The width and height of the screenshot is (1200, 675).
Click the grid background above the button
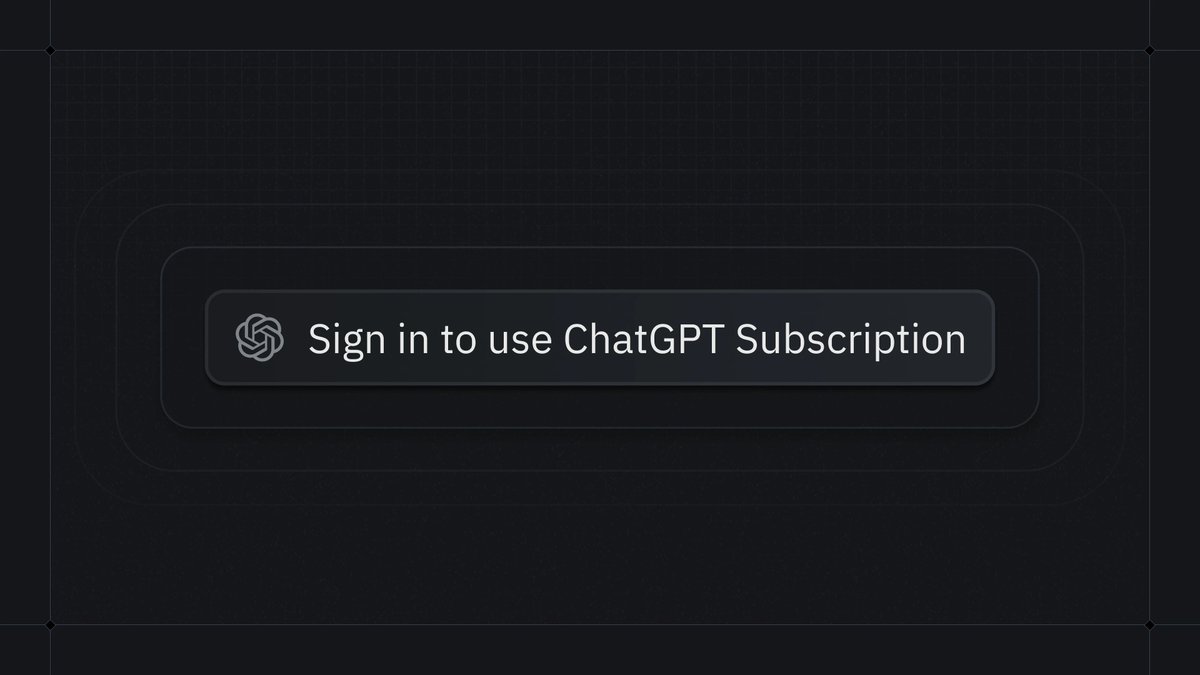pos(600,110)
